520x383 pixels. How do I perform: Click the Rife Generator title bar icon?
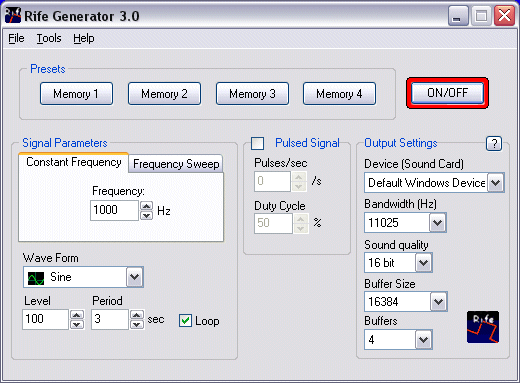click(13, 15)
